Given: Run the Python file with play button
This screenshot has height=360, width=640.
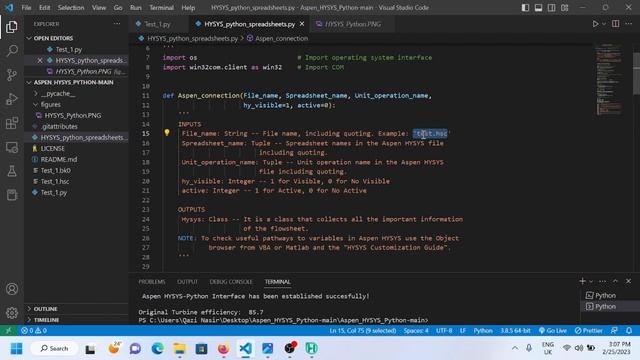Looking at the screenshot, I should point(595,24).
